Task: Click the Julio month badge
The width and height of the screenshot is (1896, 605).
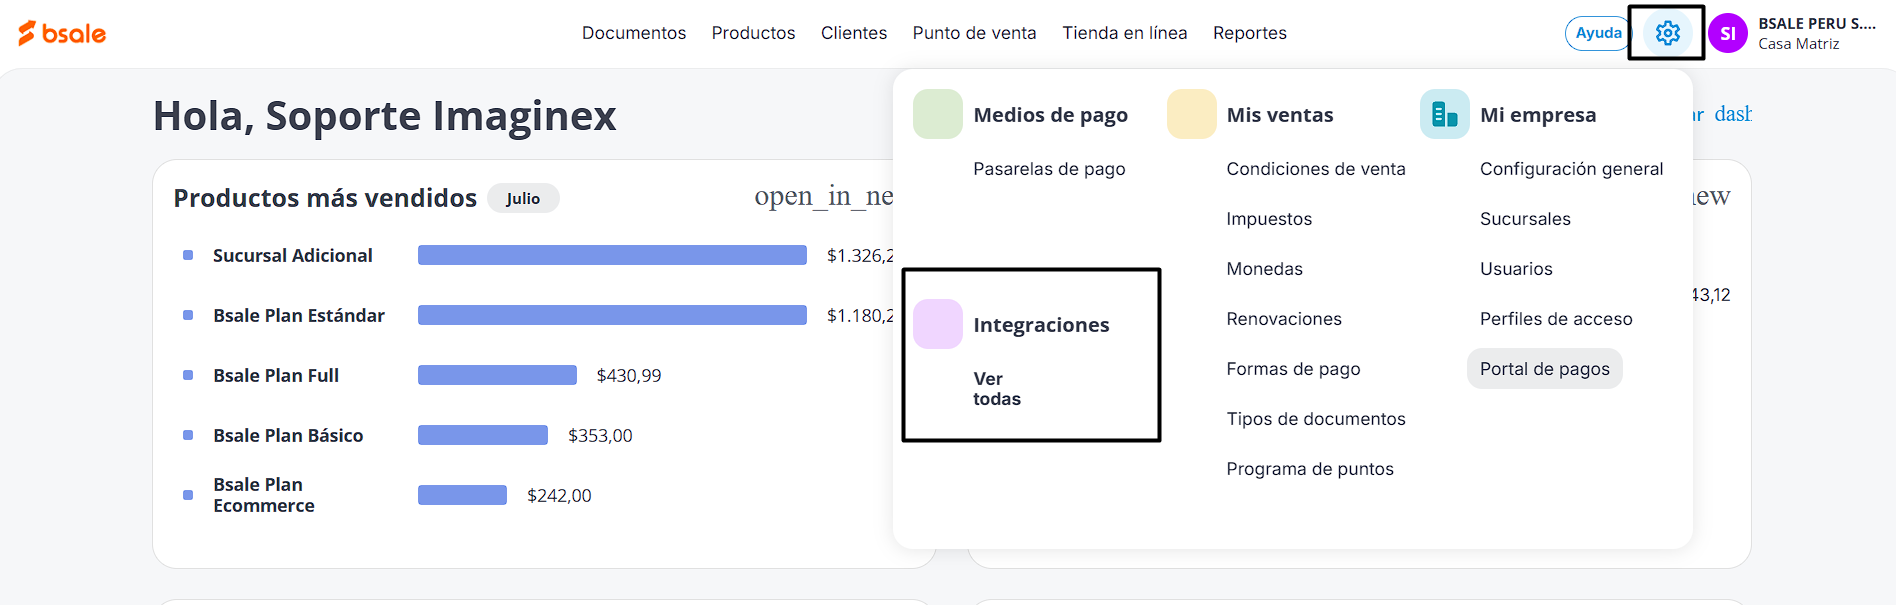Action: coord(523,198)
